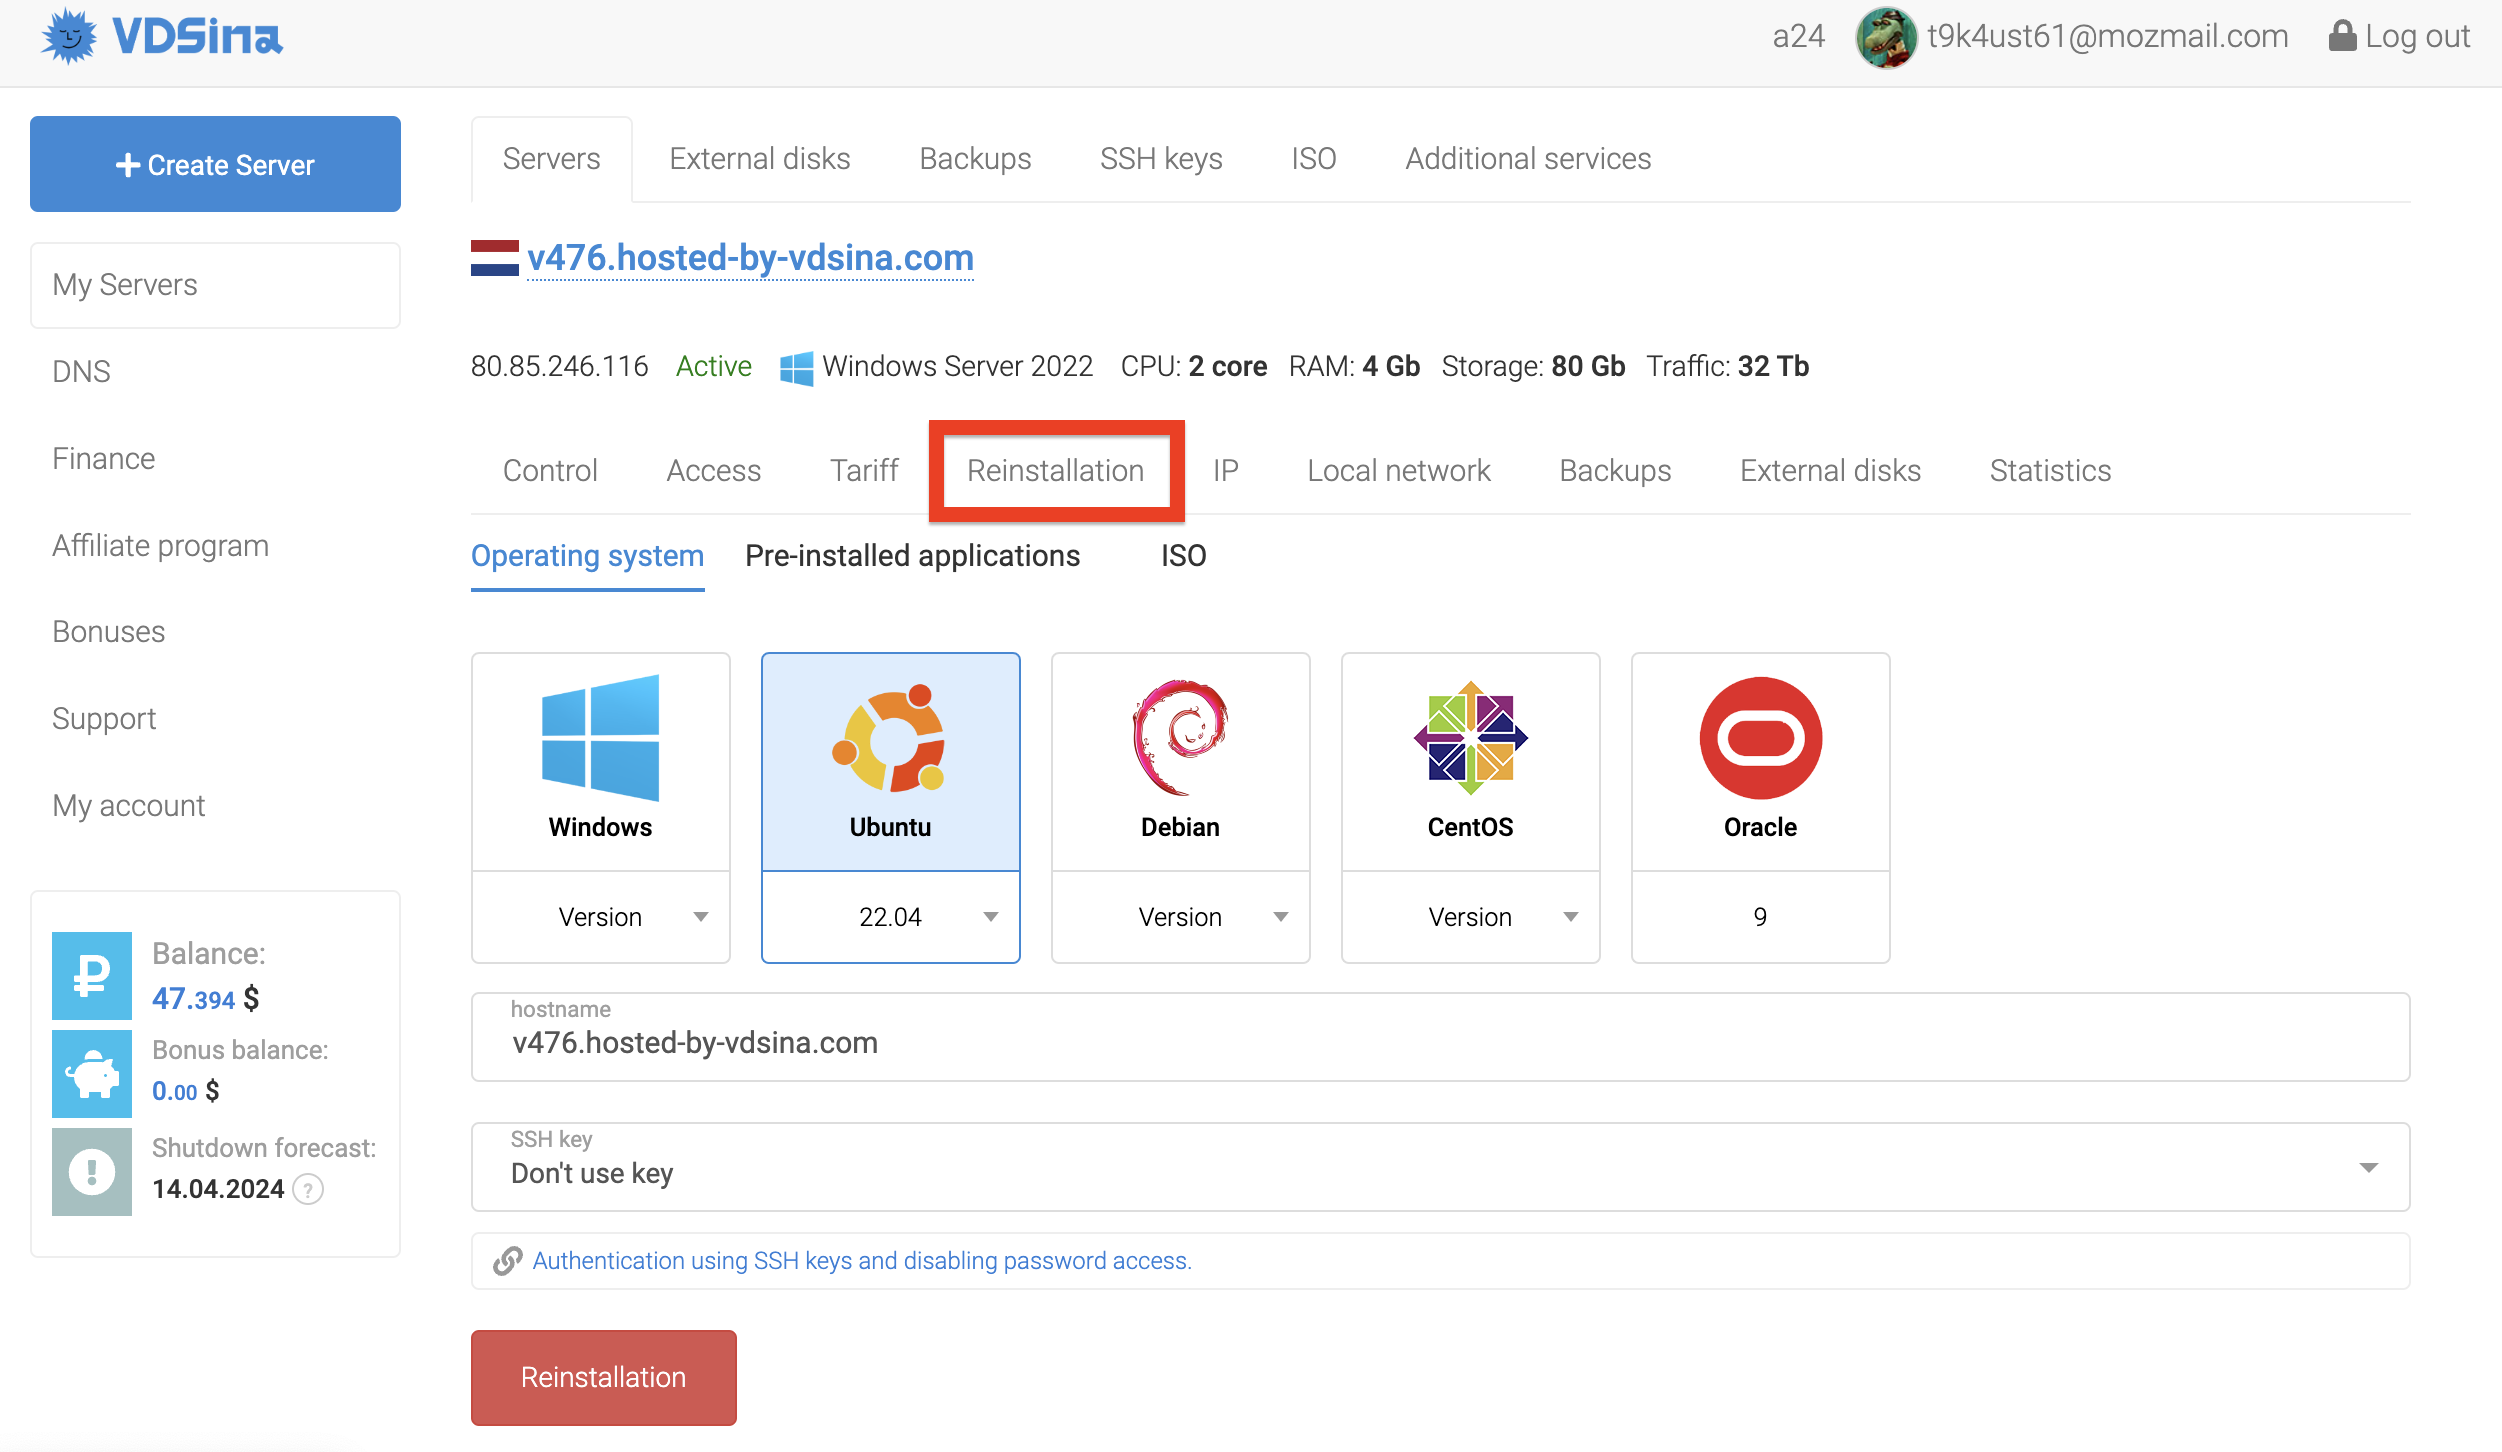Screen dimensions: 2502x1452
Task: Open the Windows Version dropdown
Action: [601, 917]
